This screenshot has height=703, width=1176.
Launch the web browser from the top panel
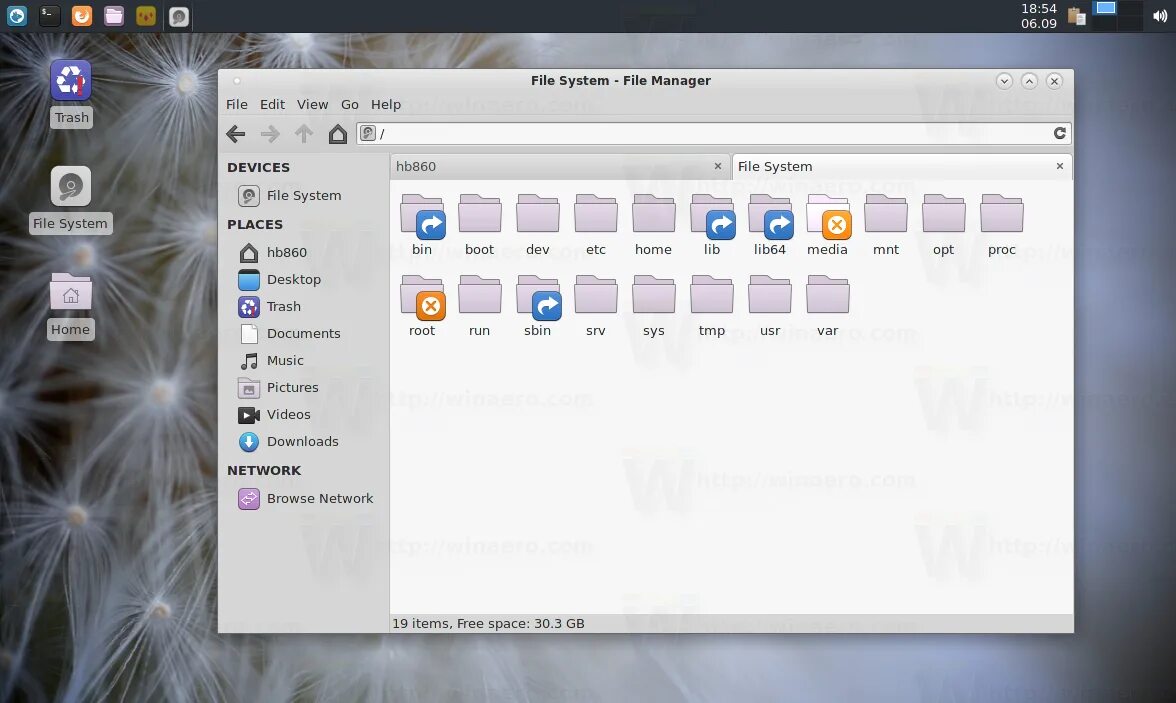(x=82, y=16)
